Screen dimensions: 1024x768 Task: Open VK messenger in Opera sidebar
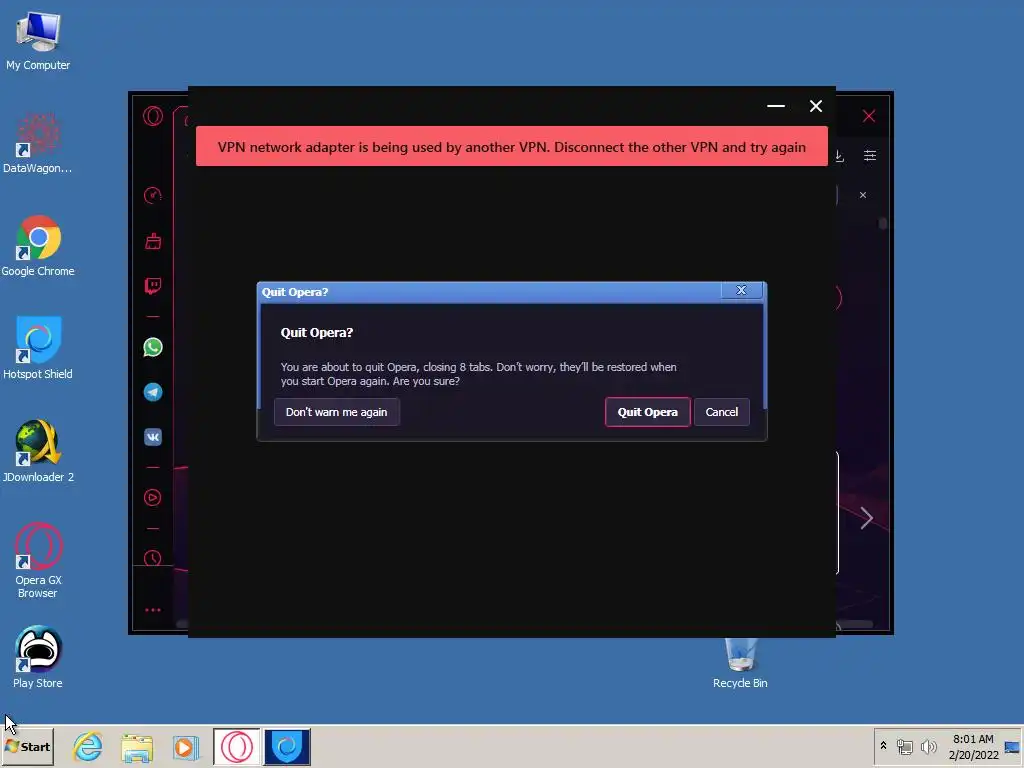(x=153, y=436)
